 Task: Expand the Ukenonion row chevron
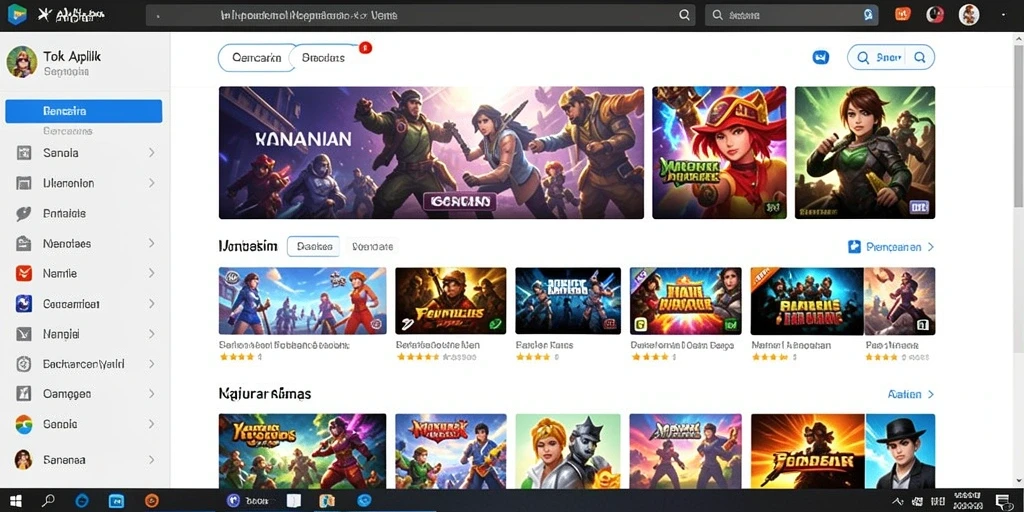152,184
